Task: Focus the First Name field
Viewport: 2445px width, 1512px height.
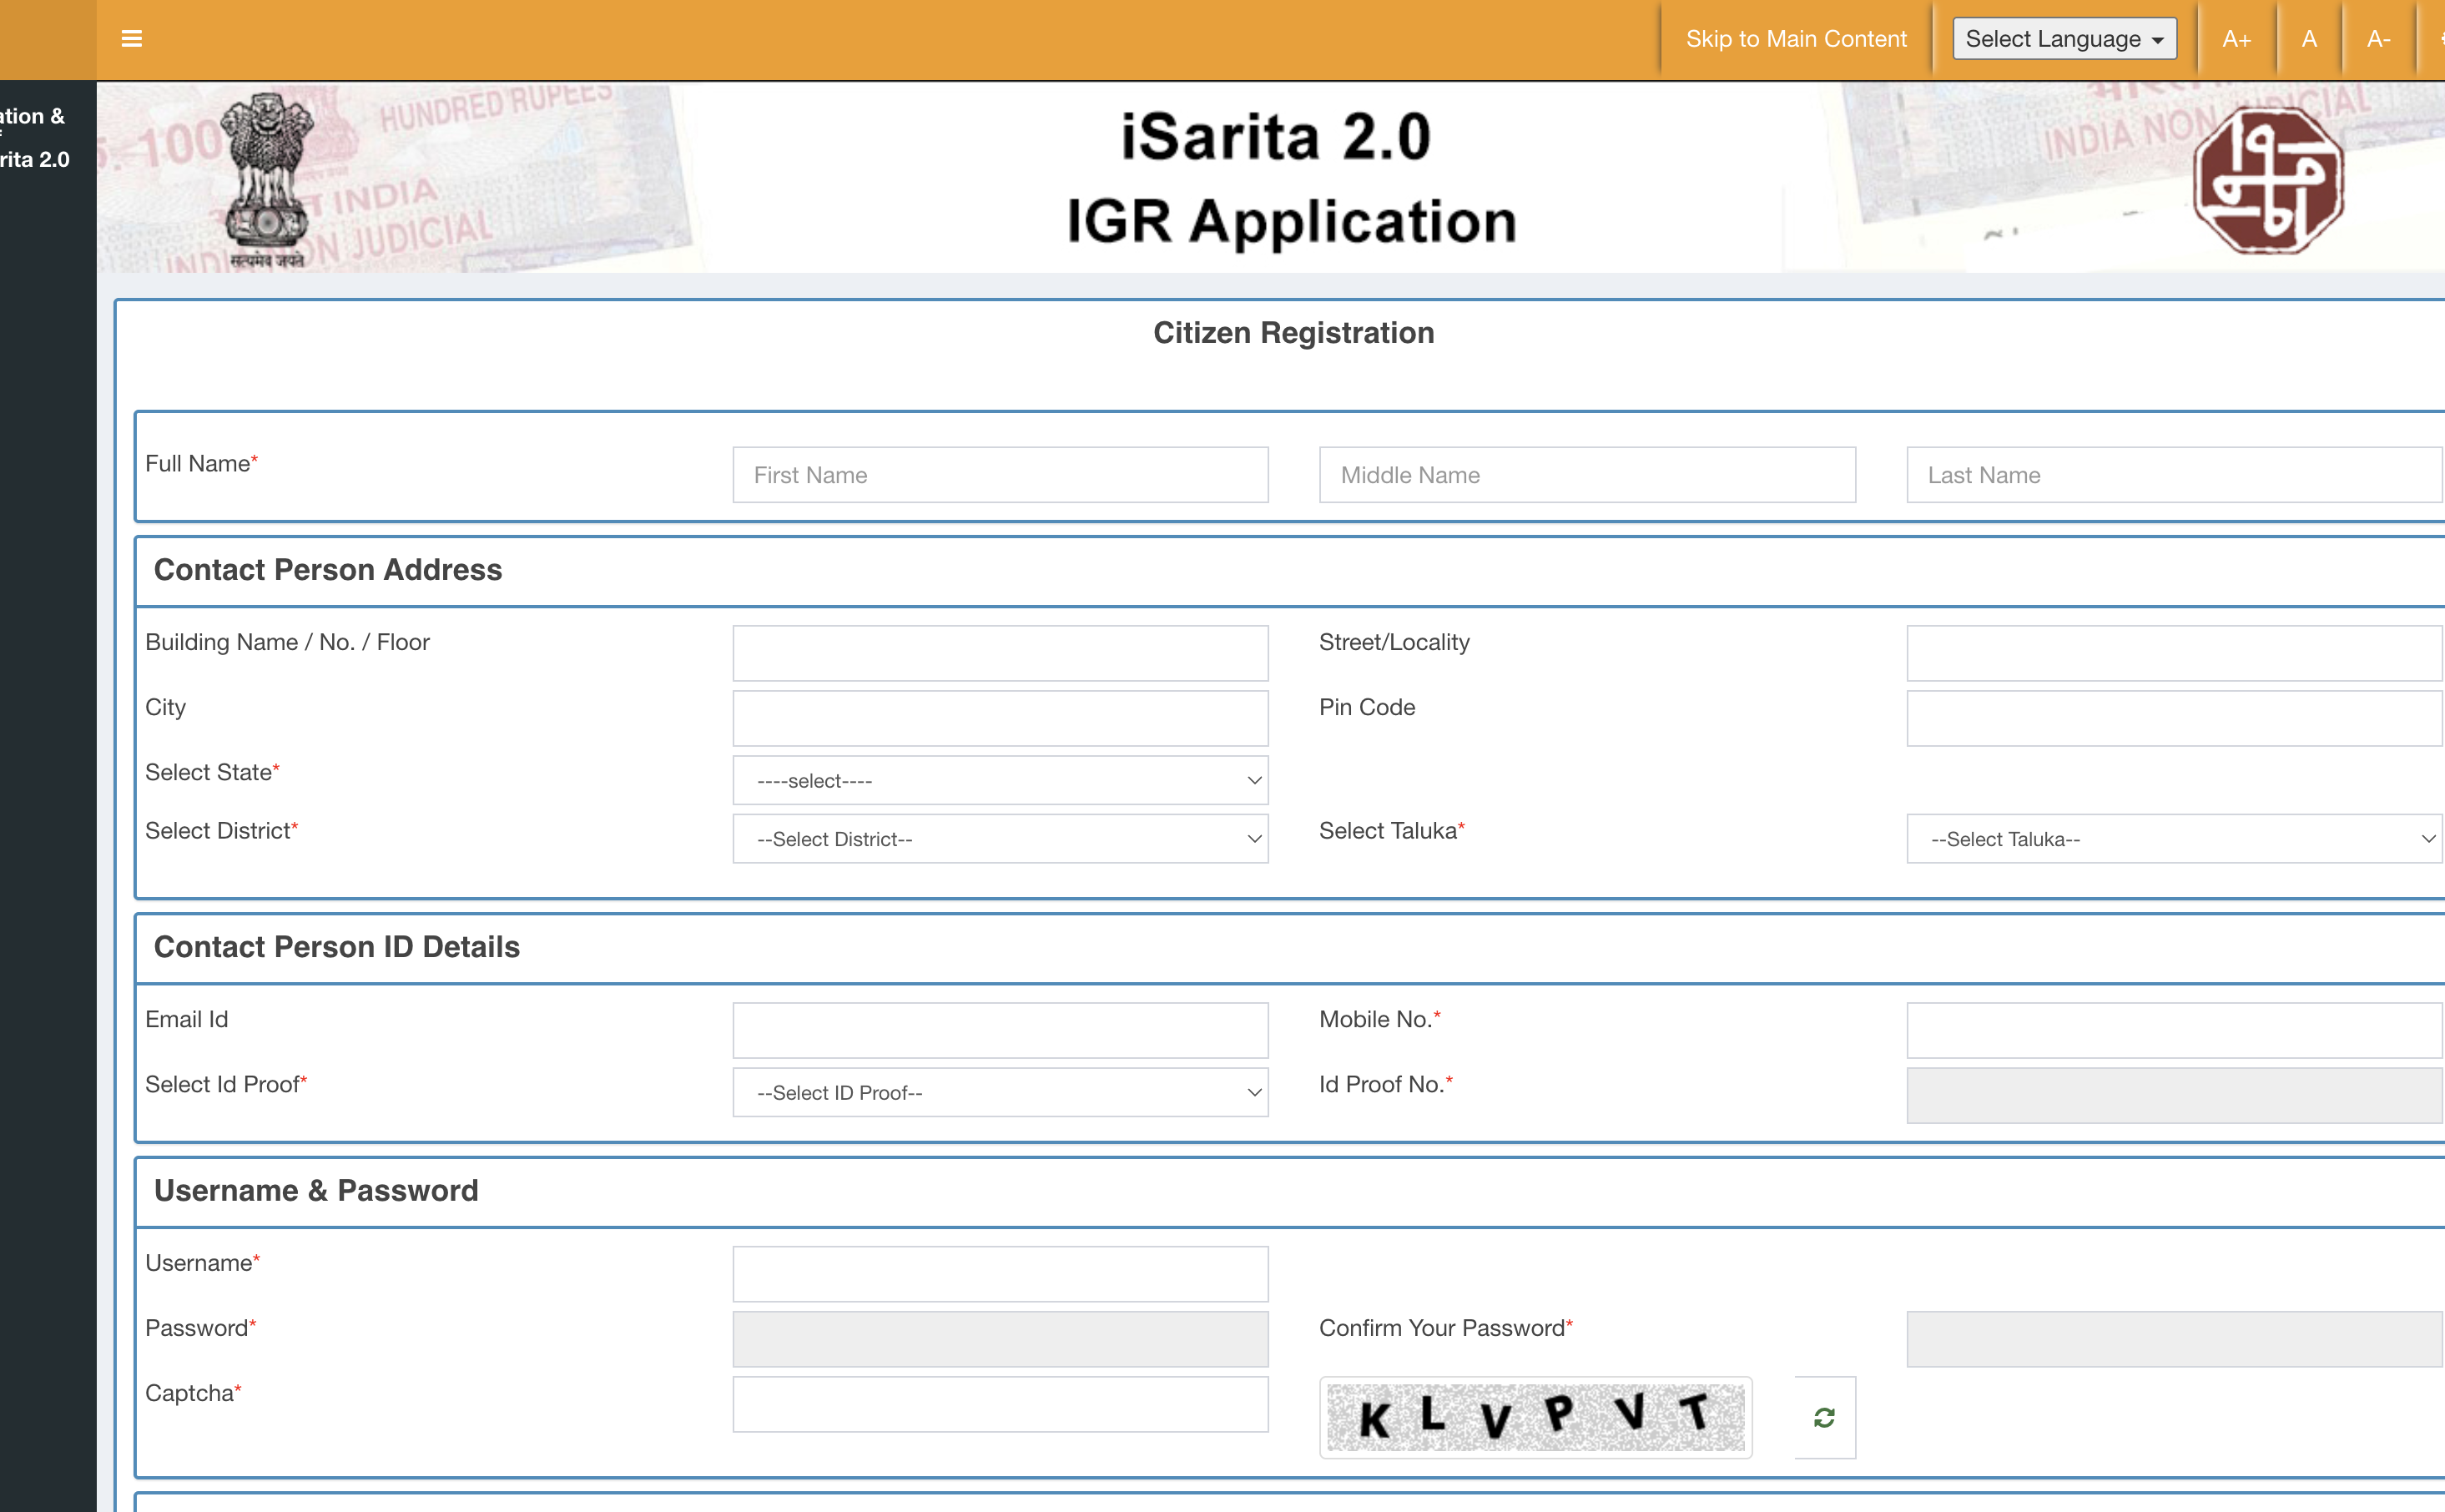Action: 1000,475
